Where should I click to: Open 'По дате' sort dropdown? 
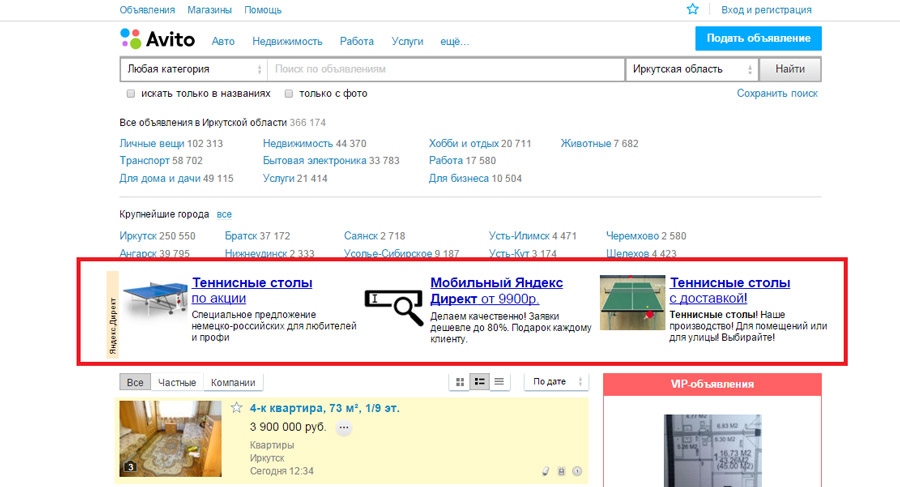[x=556, y=382]
